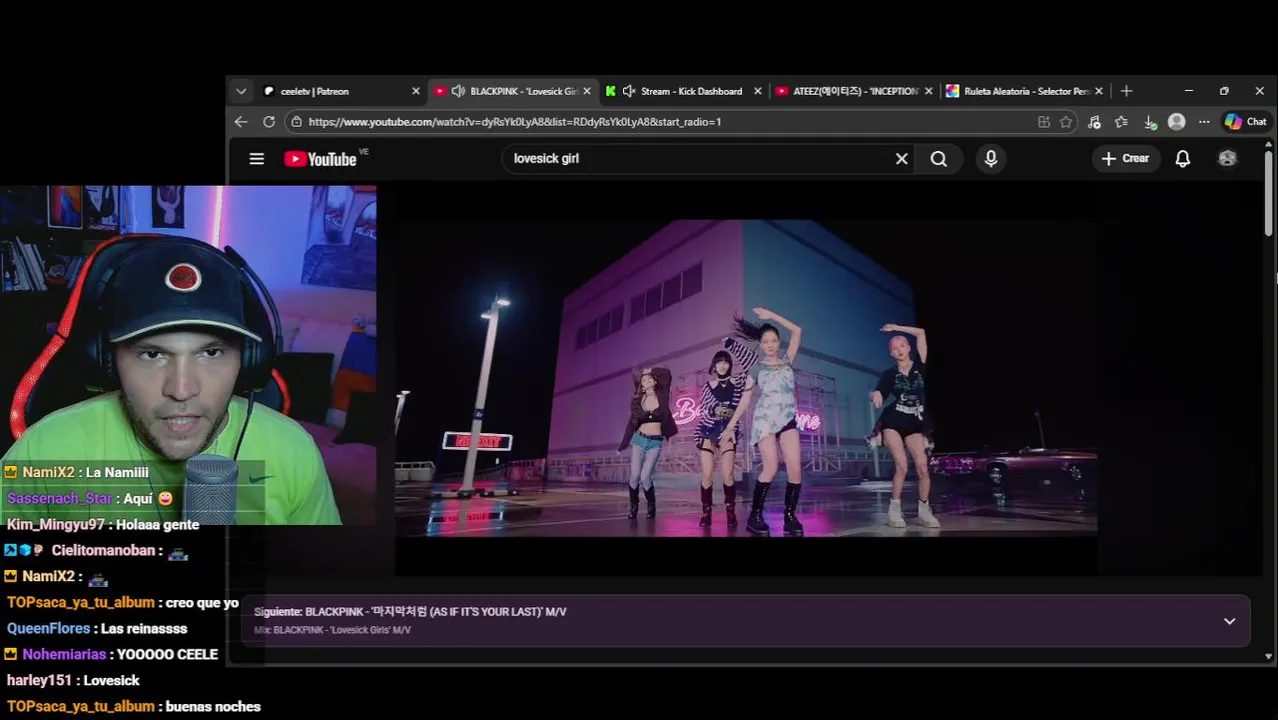Mute the BLACKPINK tab audio icon
The width and height of the screenshot is (1278, 720).
(x=458, y=91)
